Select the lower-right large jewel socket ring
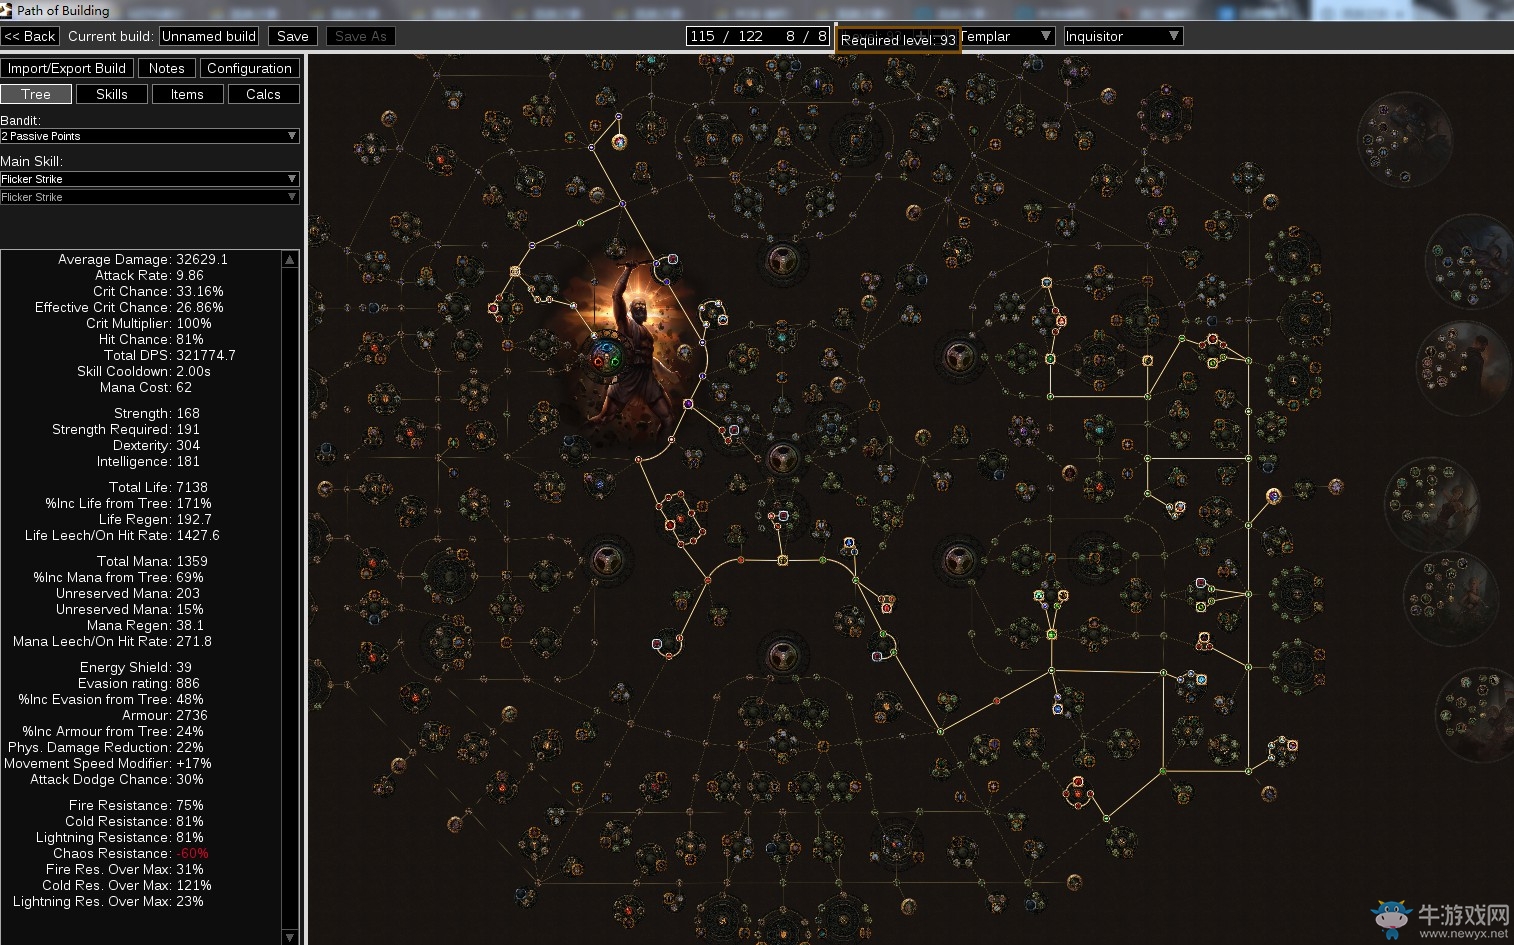Image resolution: width=1514 pixels, height=945 pixels. tap(958, 560)
